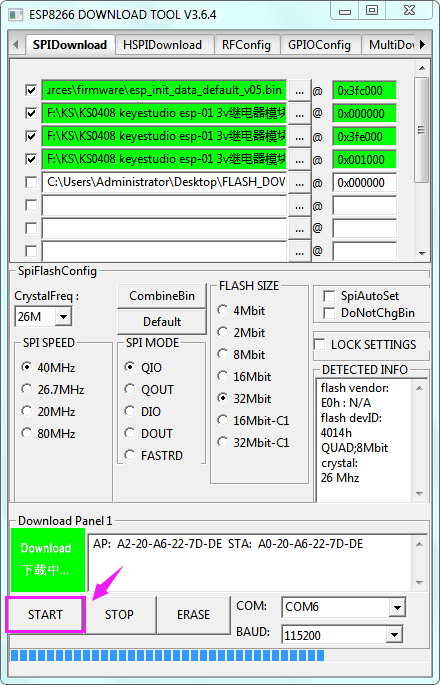This screenshot has height=685, width=440.
Task: Click the 0x001000 address field
Action: tap(364, 159)
